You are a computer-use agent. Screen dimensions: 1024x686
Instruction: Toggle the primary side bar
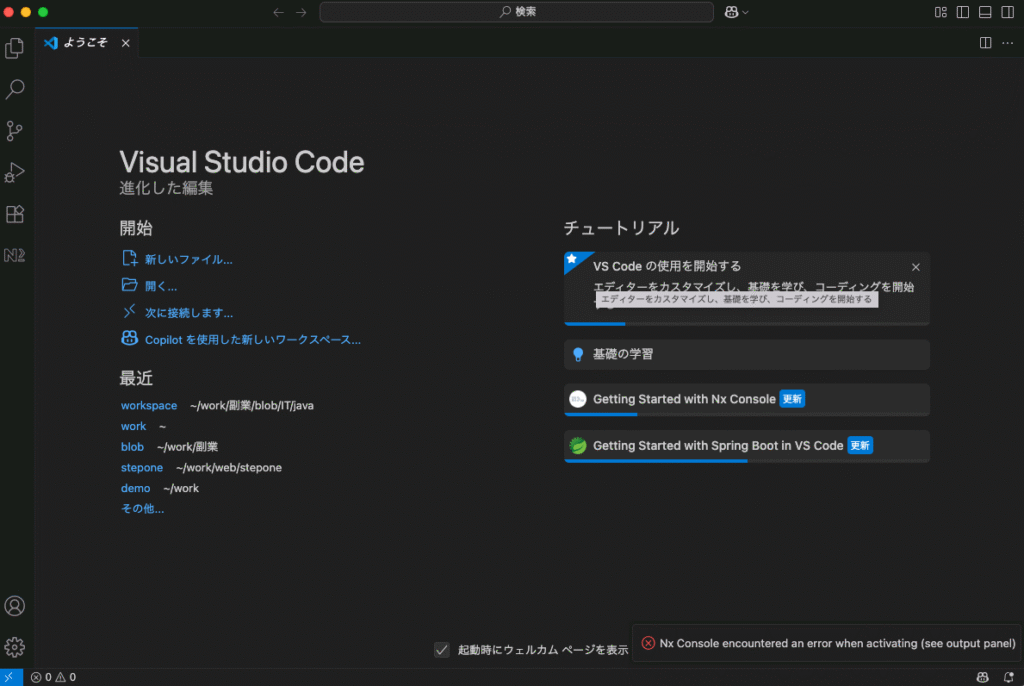point(963,12)
